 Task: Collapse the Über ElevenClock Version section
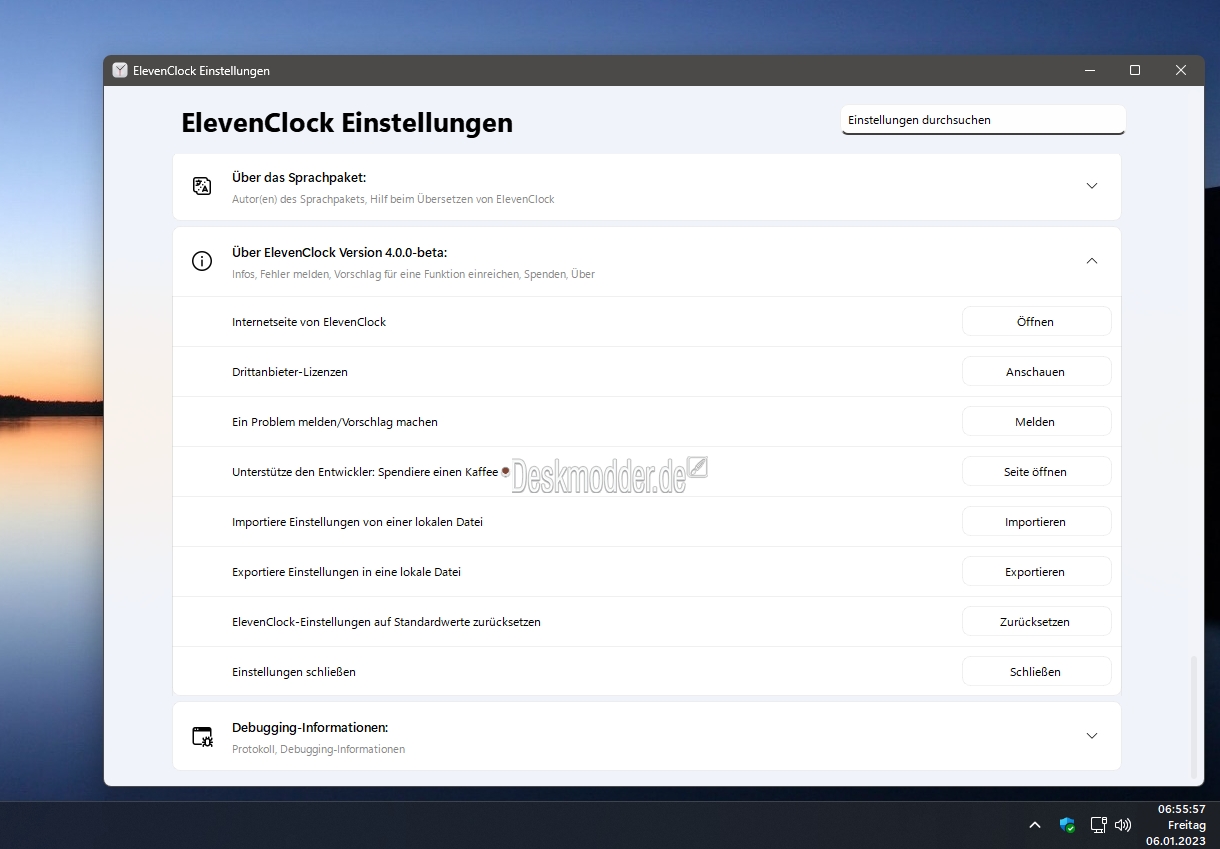1092,261
